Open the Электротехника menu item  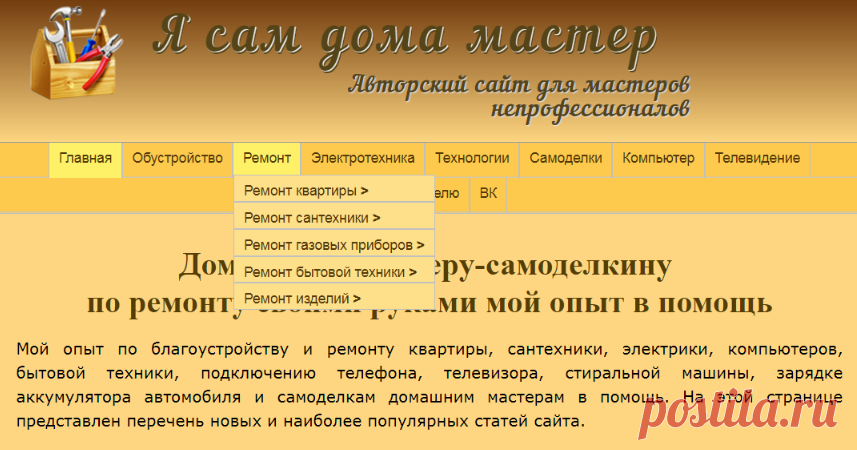362,159
